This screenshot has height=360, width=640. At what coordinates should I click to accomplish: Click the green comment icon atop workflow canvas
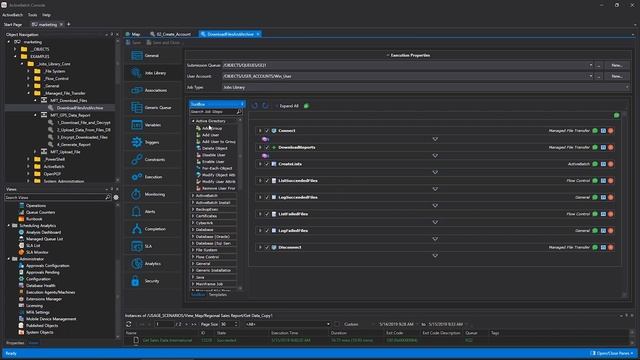click(616, 116)
